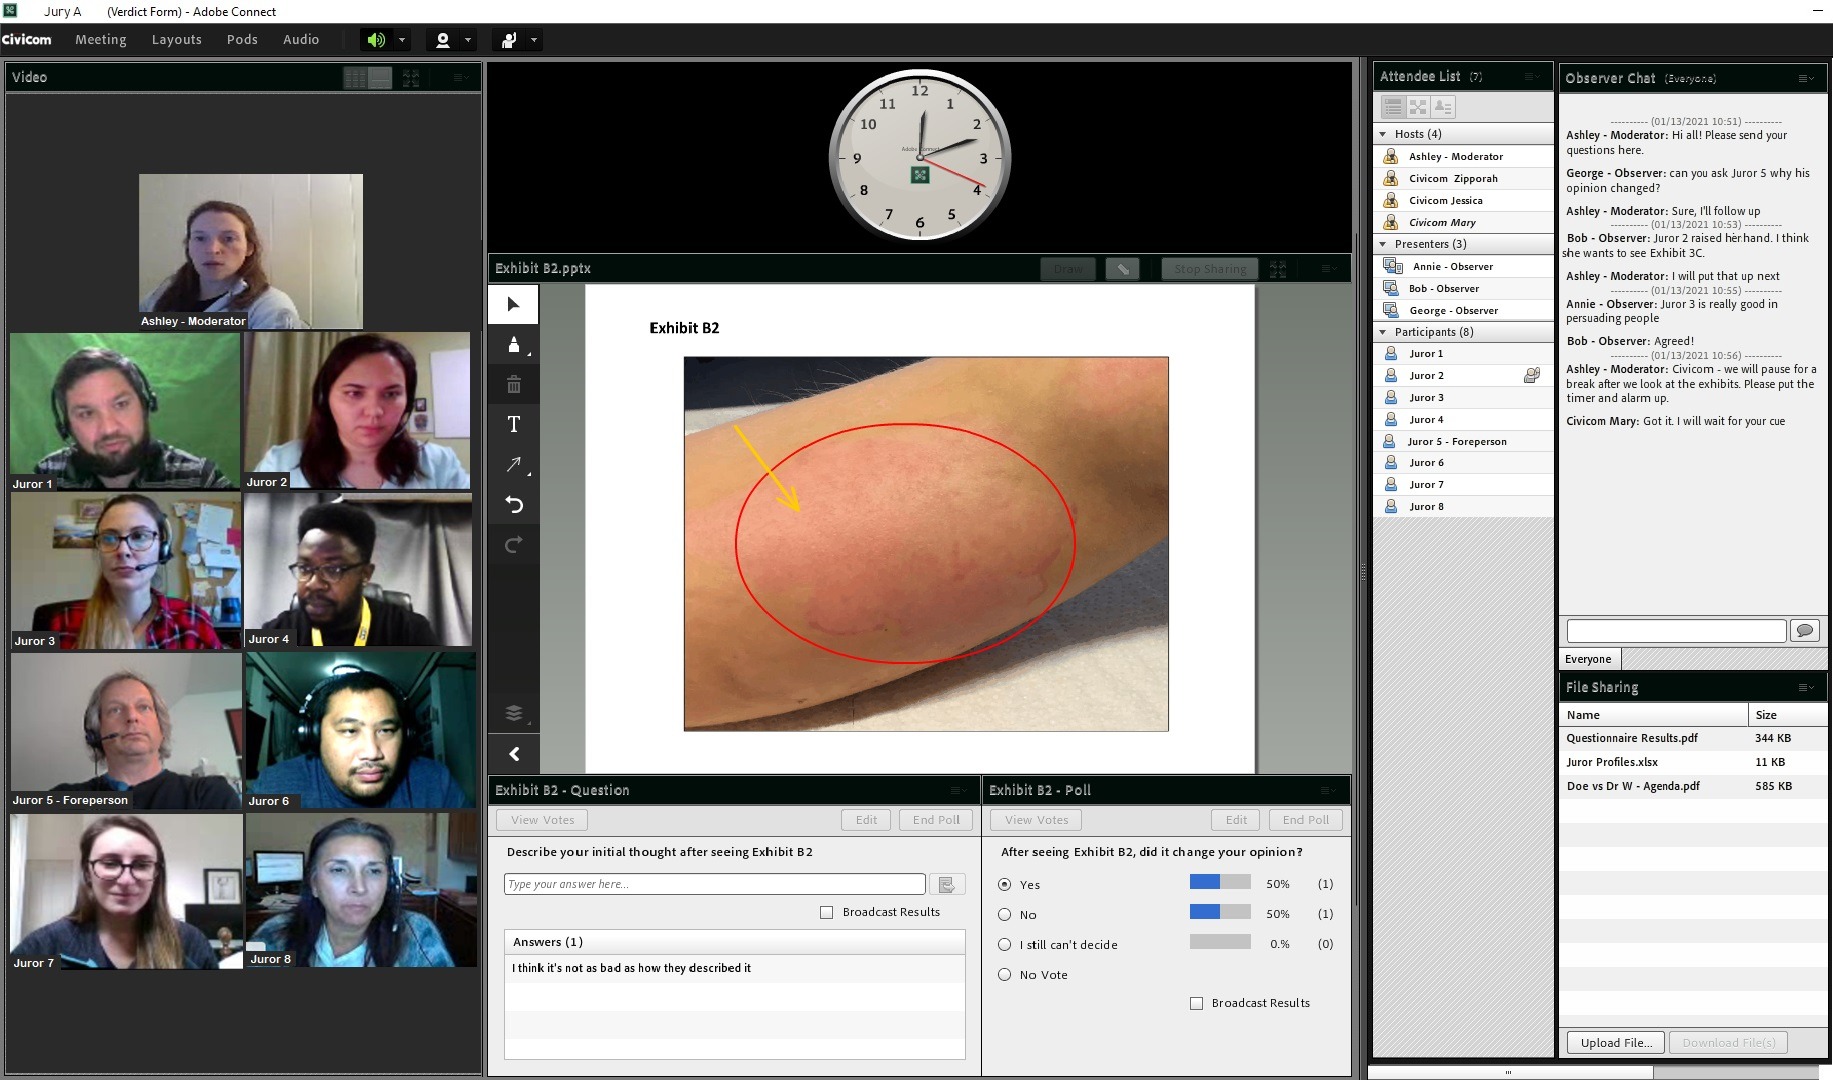The height and width of the screenshot is (1080, 1833).
Task: Click the 'Type your answer here' field
Action: (x=714, y=884)
